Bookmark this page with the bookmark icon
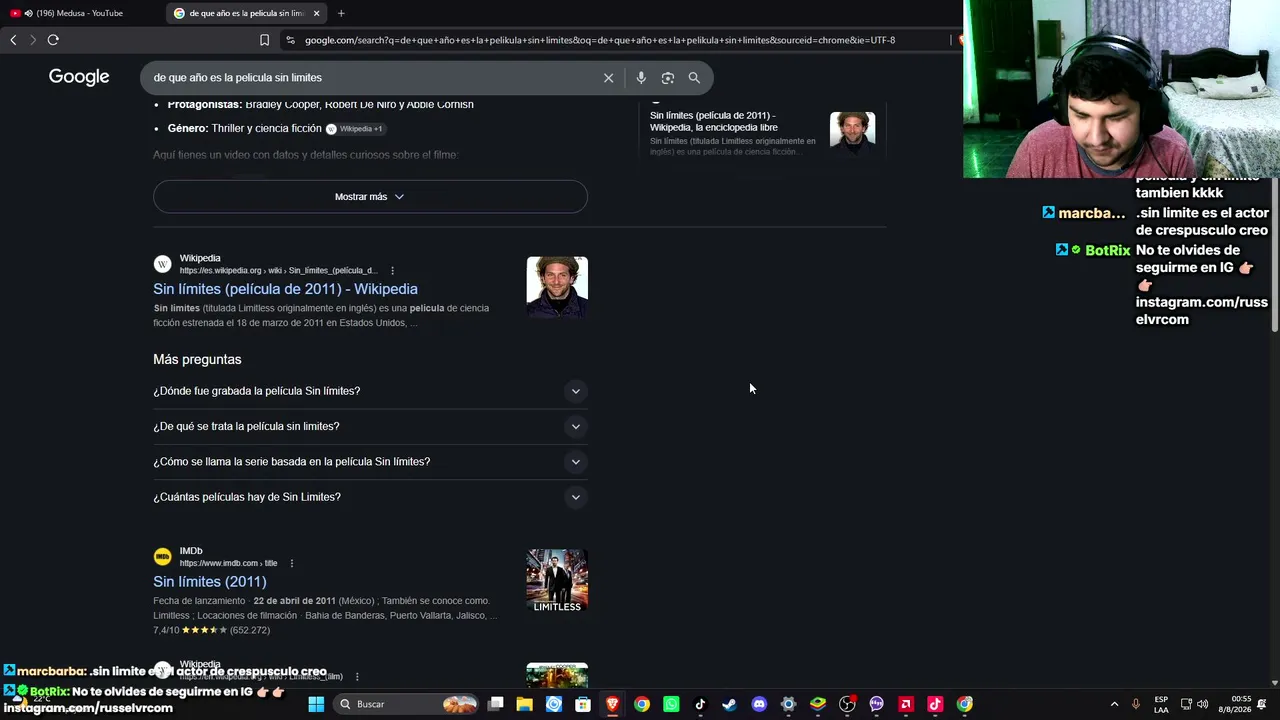This screenshot has height=720, width=1280. pos(264,40)
